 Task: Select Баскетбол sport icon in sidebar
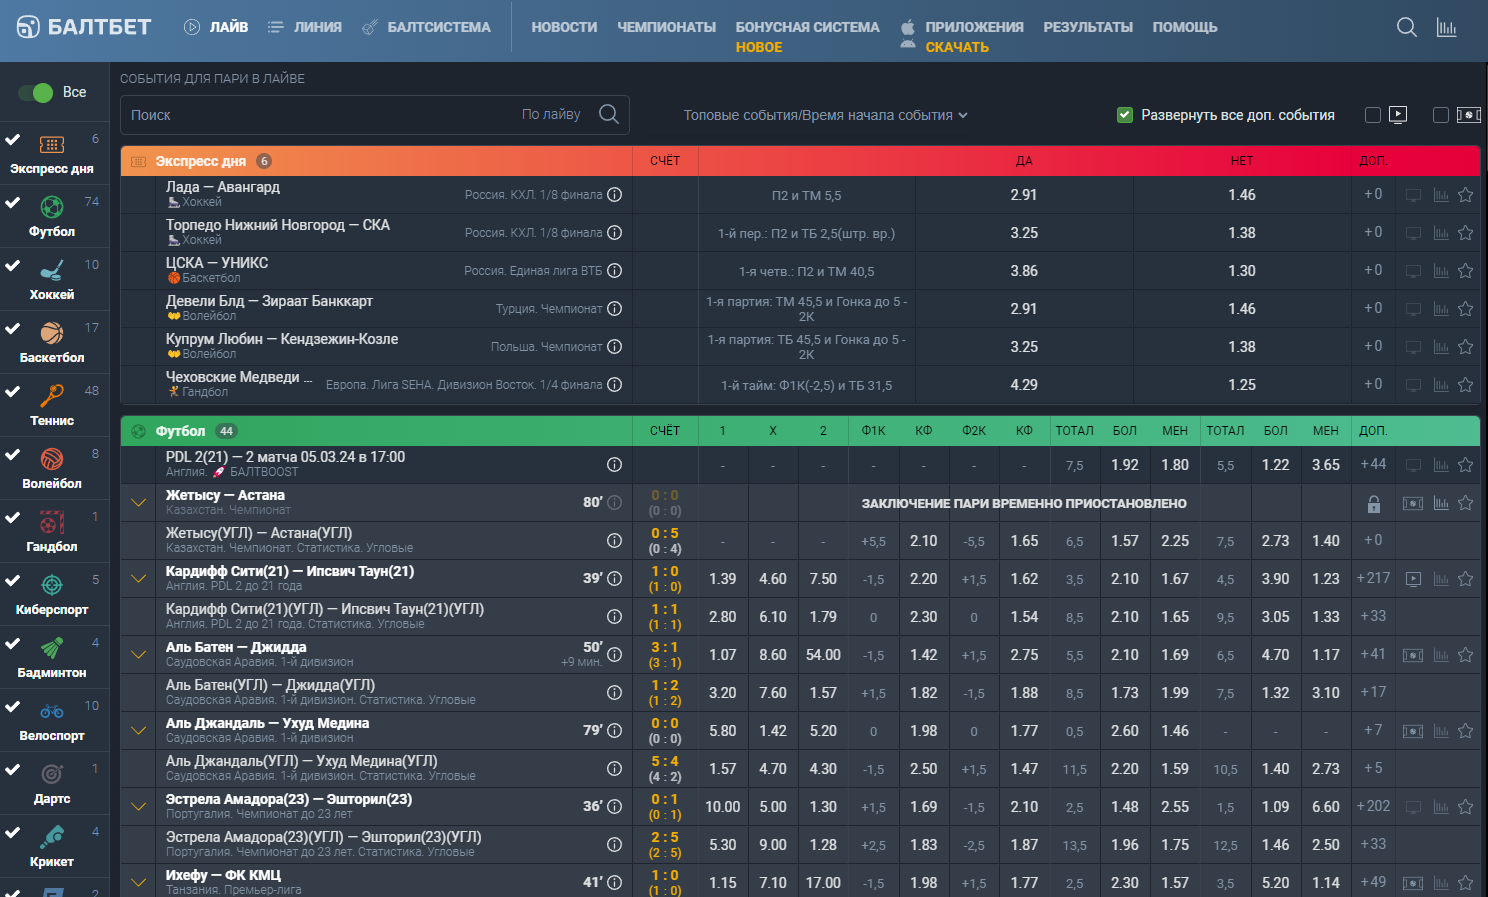pyautogui.click(x=52, y=333)
